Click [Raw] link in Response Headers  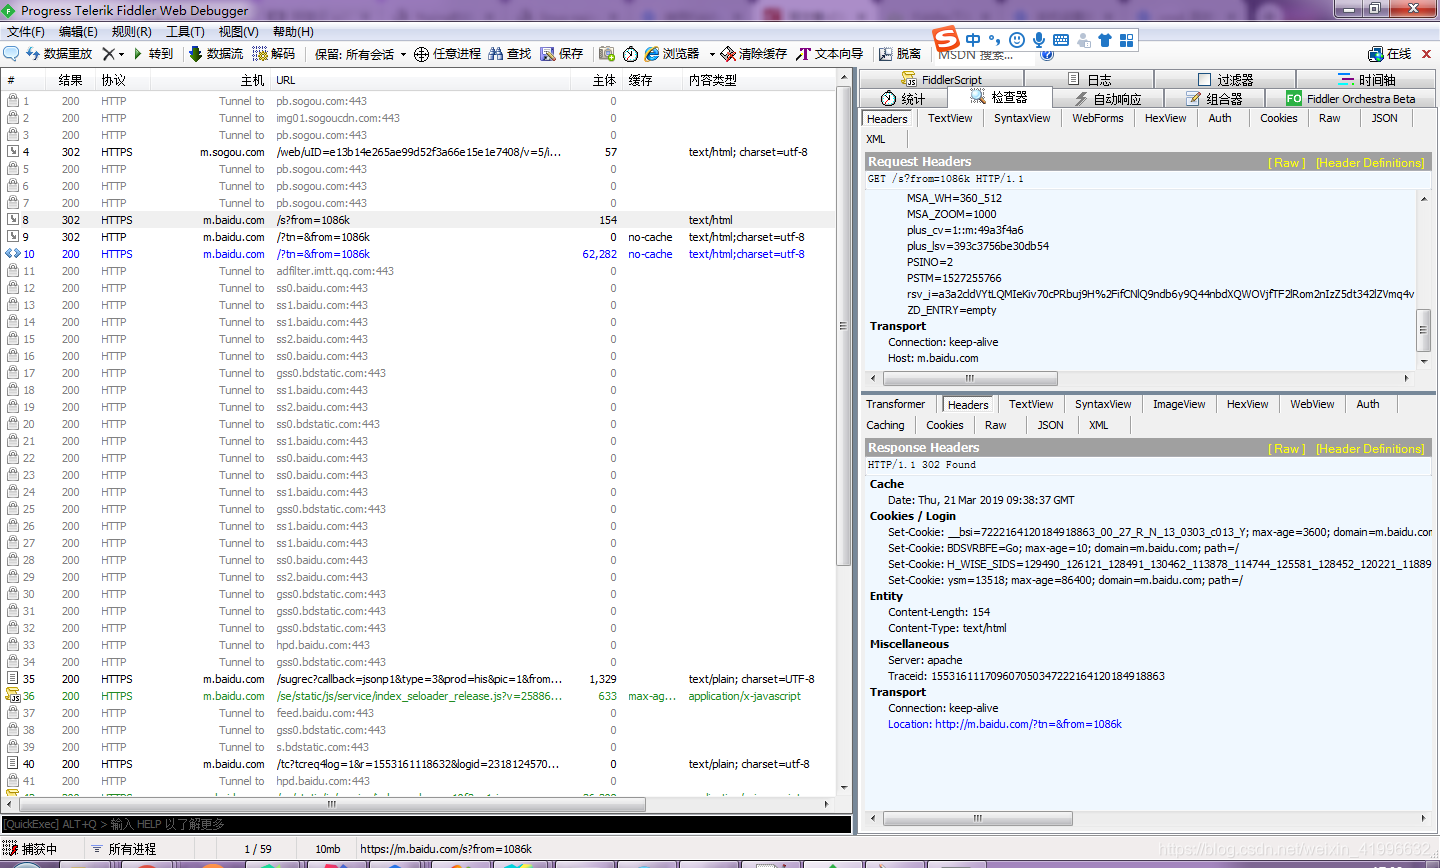[x=1286, y=448]
